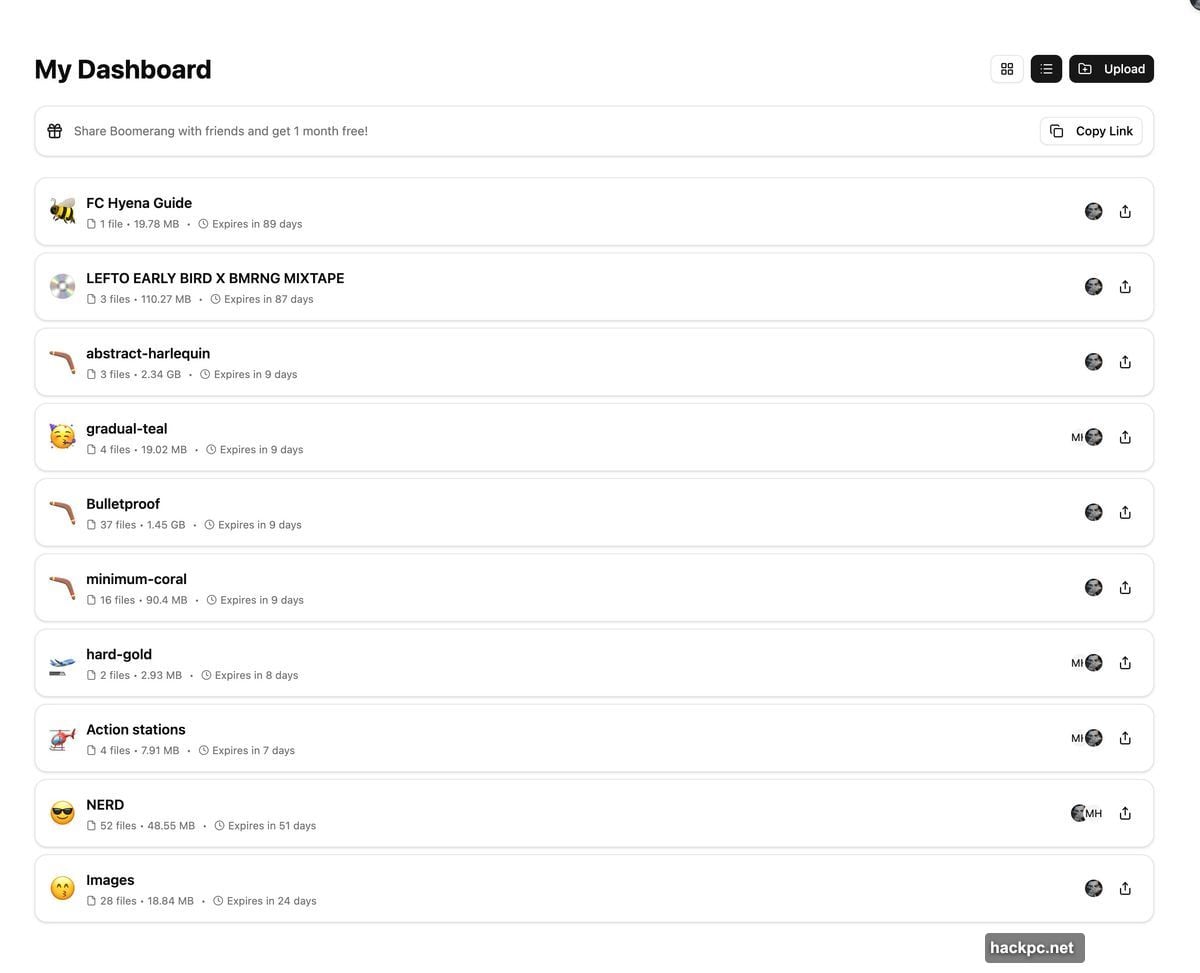This screenshot has height=973, width=1200.
Task: Click the Copy Link button
Action: 1090,130
